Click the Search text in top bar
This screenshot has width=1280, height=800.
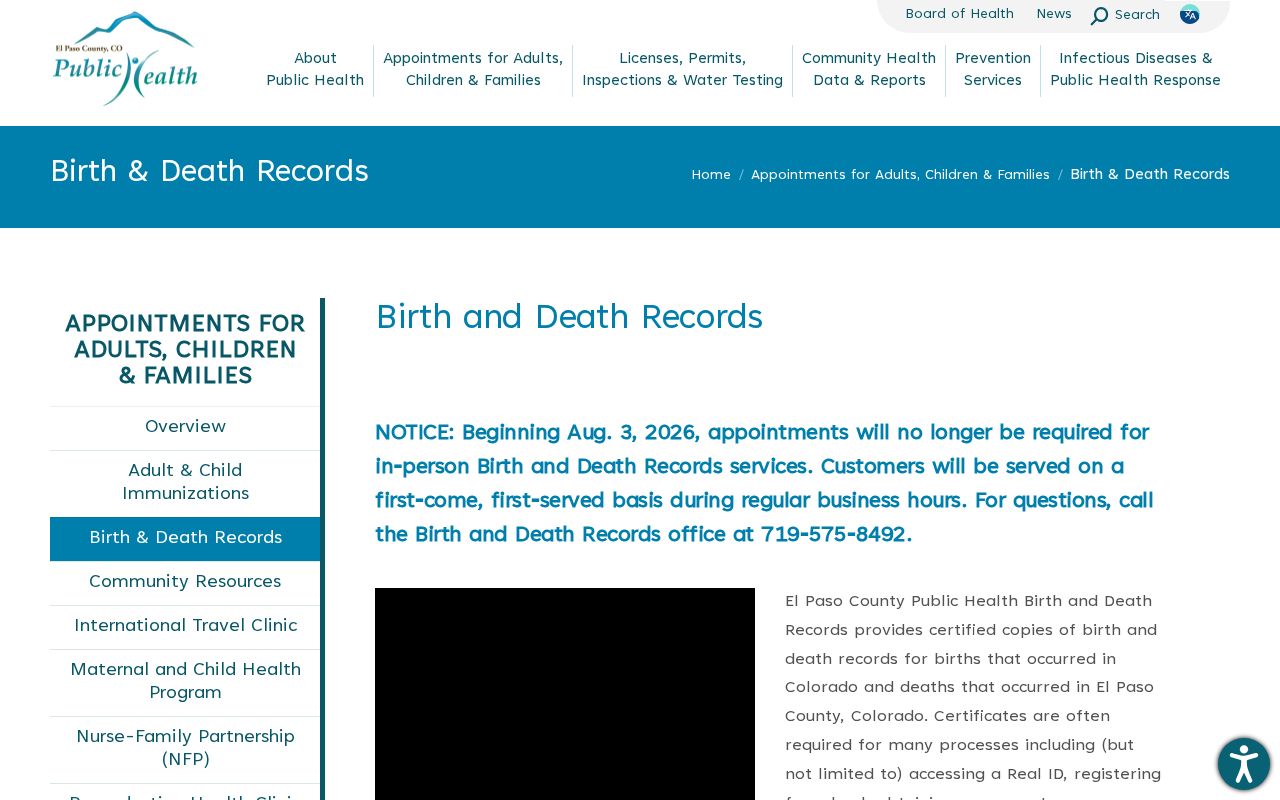pyautogui.click(x=1137, y=15)
